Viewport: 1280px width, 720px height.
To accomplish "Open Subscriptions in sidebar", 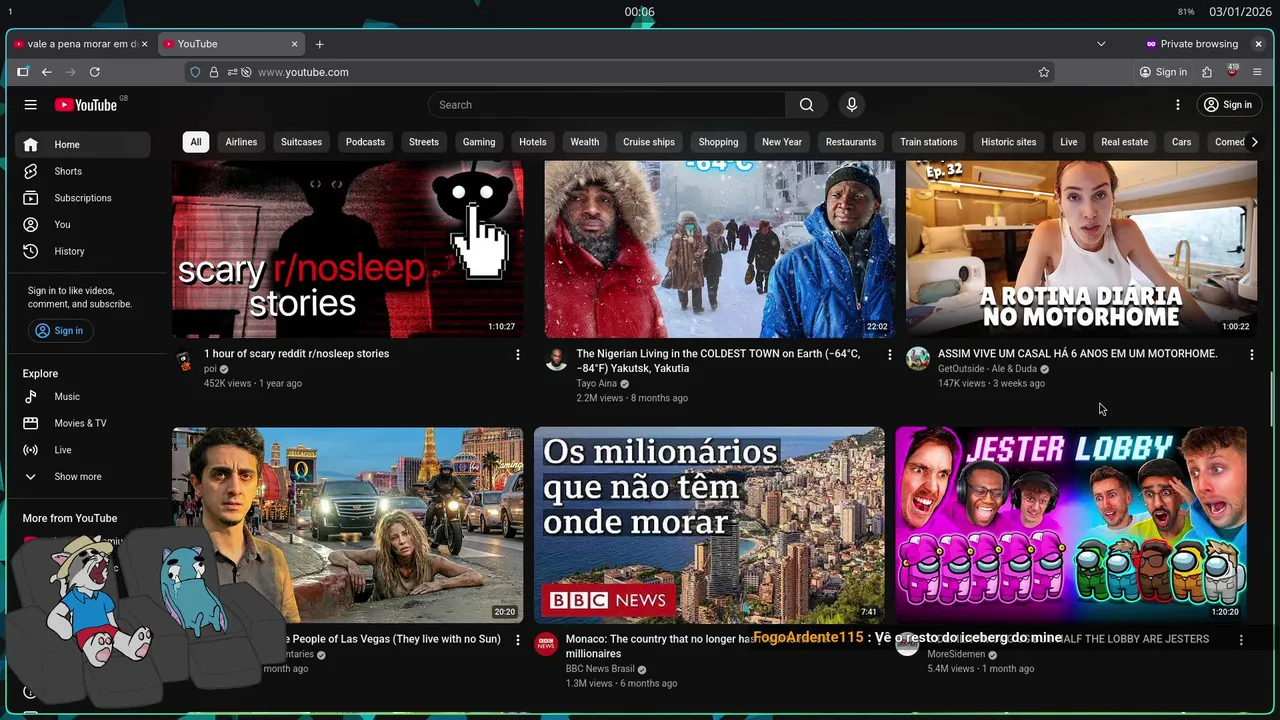I will [x=83, y=198].
